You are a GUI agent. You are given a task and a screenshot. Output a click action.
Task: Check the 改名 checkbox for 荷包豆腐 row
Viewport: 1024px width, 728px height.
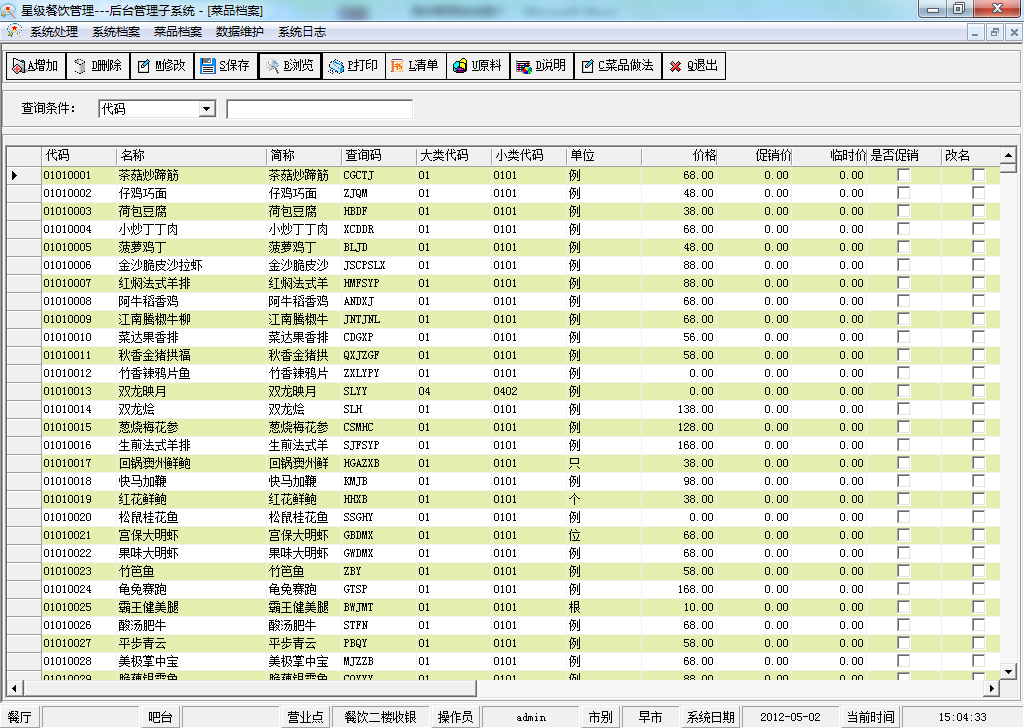[x=978, y=211]
